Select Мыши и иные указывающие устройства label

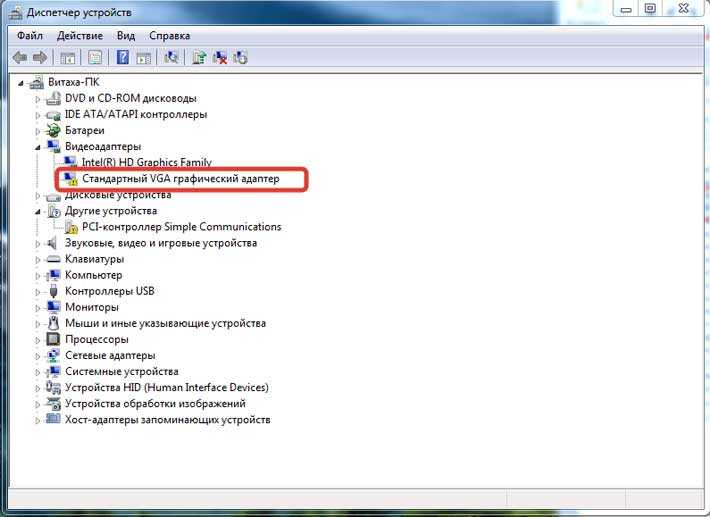click(x=166, y=323)
